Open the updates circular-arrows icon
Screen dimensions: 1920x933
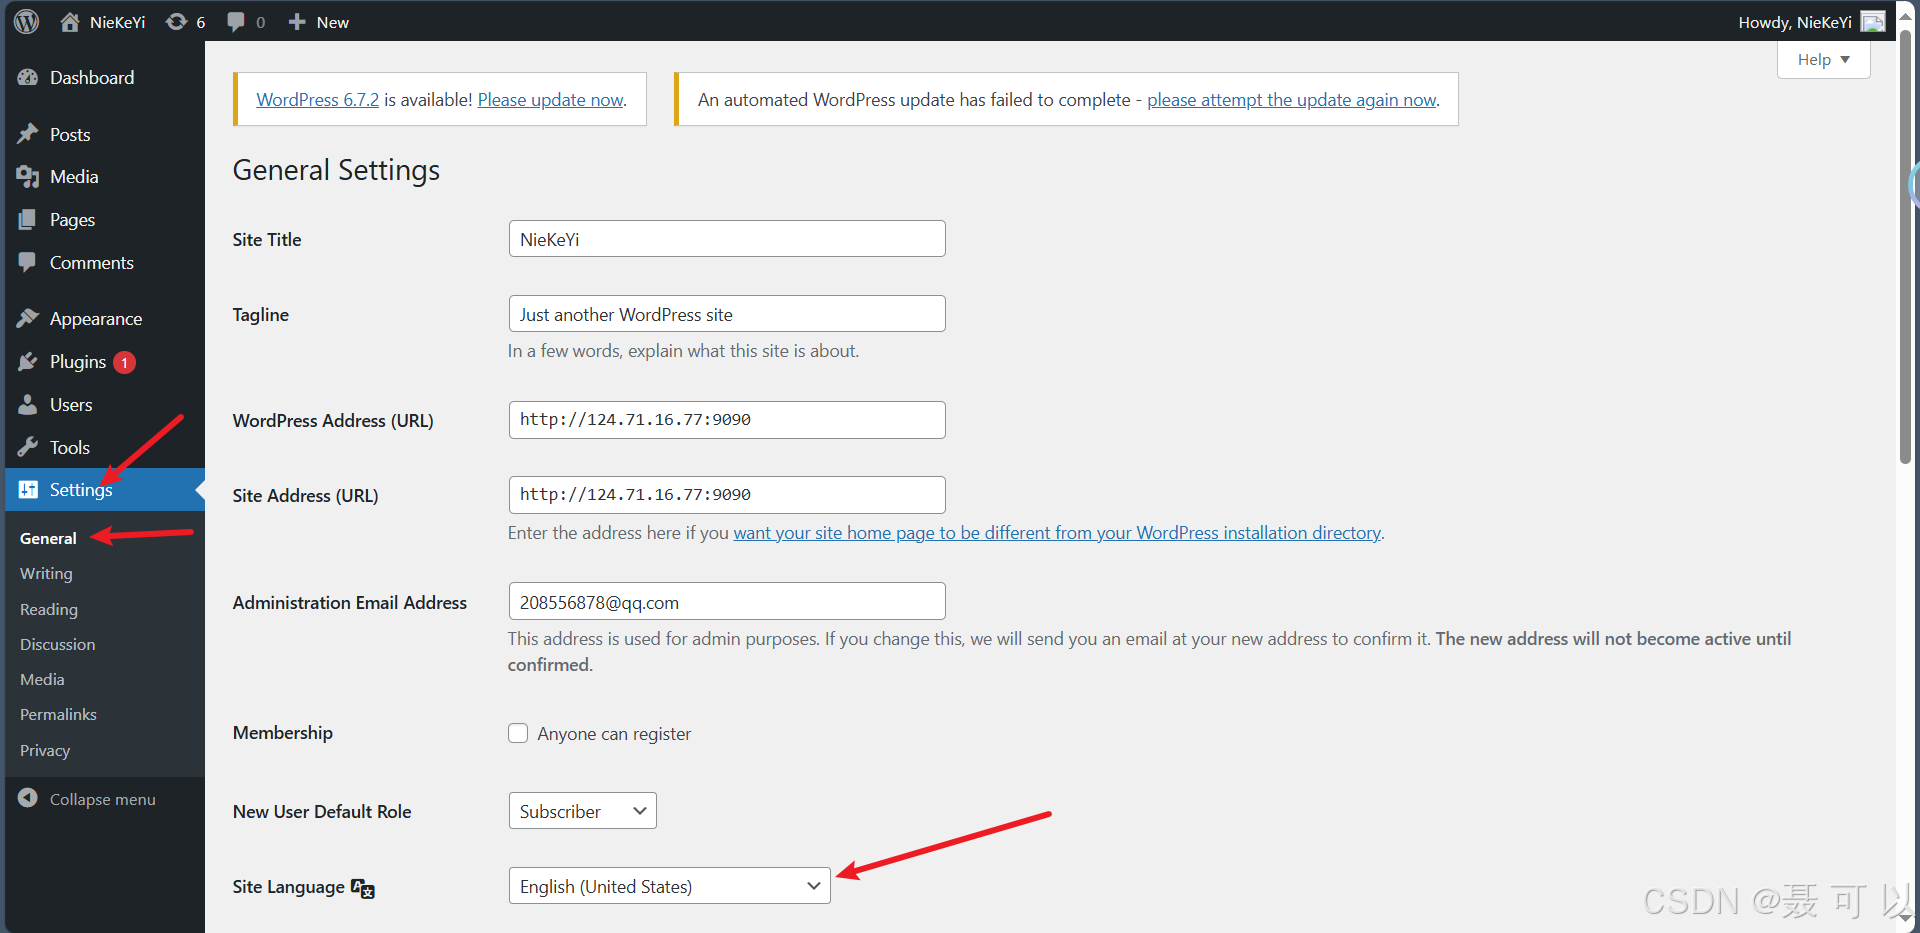click(176, 22)
